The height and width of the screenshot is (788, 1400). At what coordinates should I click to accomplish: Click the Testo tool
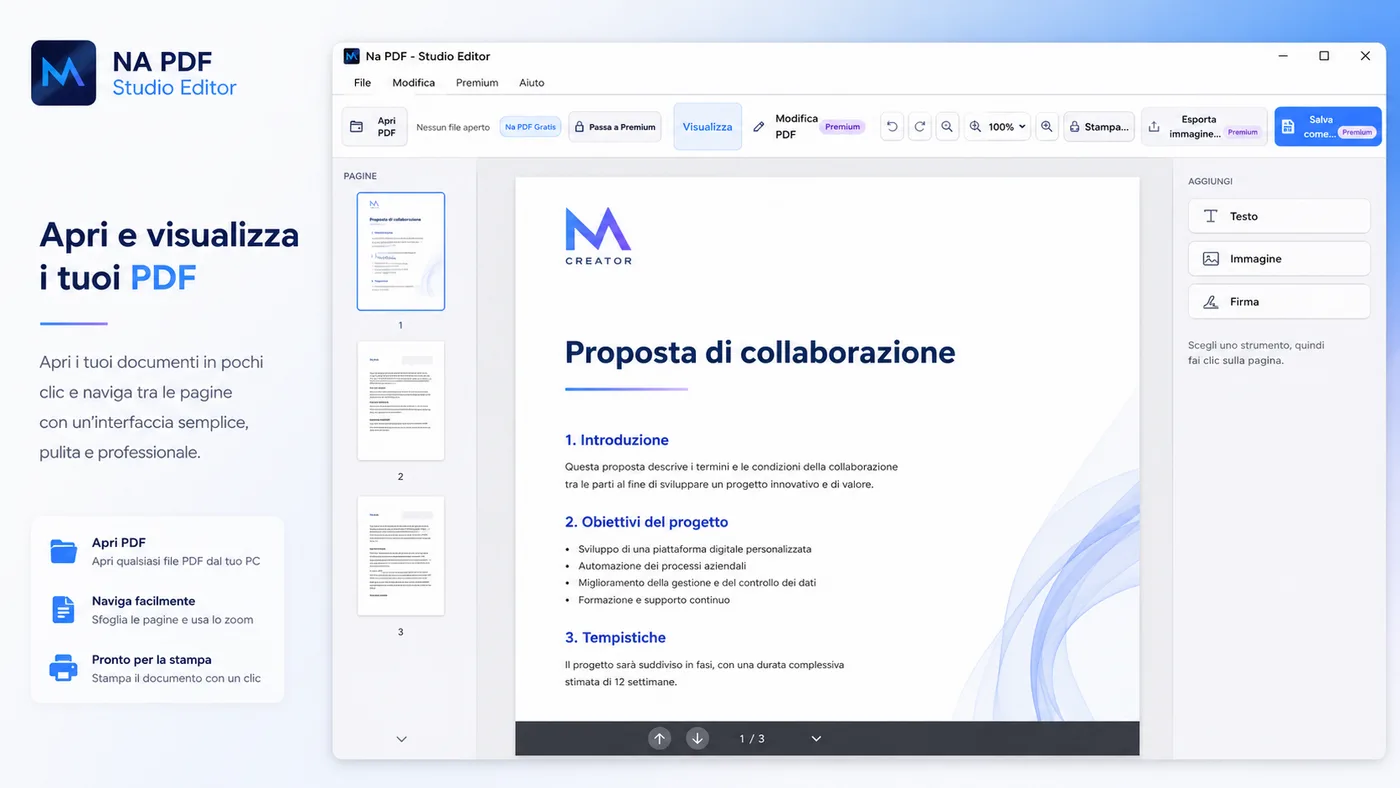click(x=1279, y=216)
